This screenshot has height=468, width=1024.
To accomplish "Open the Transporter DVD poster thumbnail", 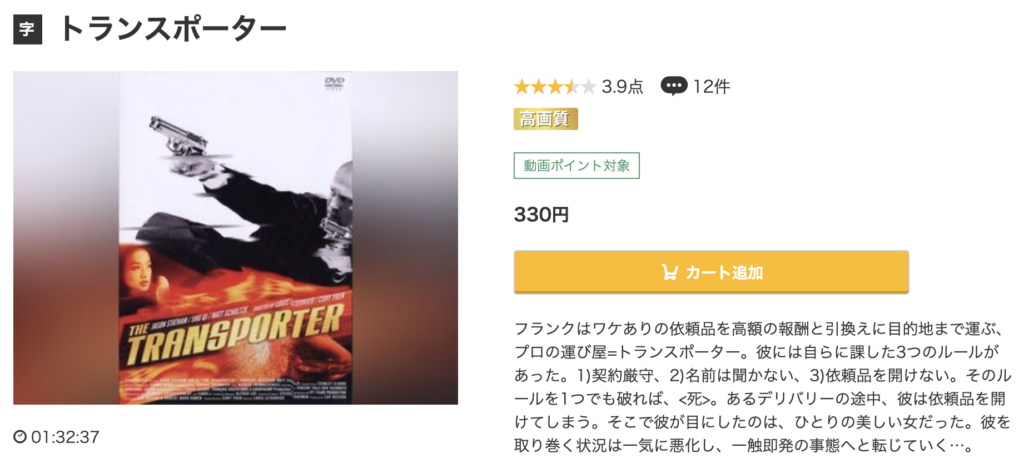I will click(235, 238).
